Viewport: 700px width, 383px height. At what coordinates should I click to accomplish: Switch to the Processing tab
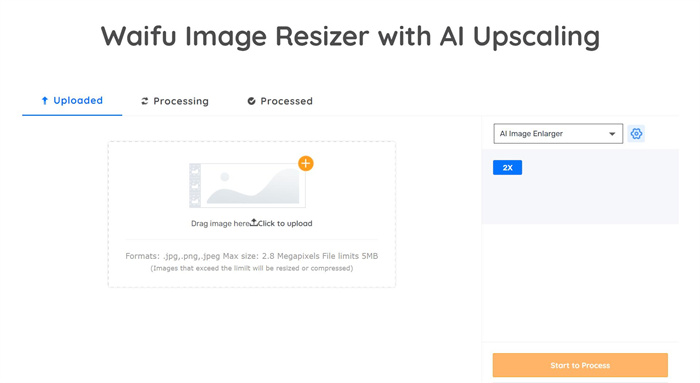click(175, 101)
